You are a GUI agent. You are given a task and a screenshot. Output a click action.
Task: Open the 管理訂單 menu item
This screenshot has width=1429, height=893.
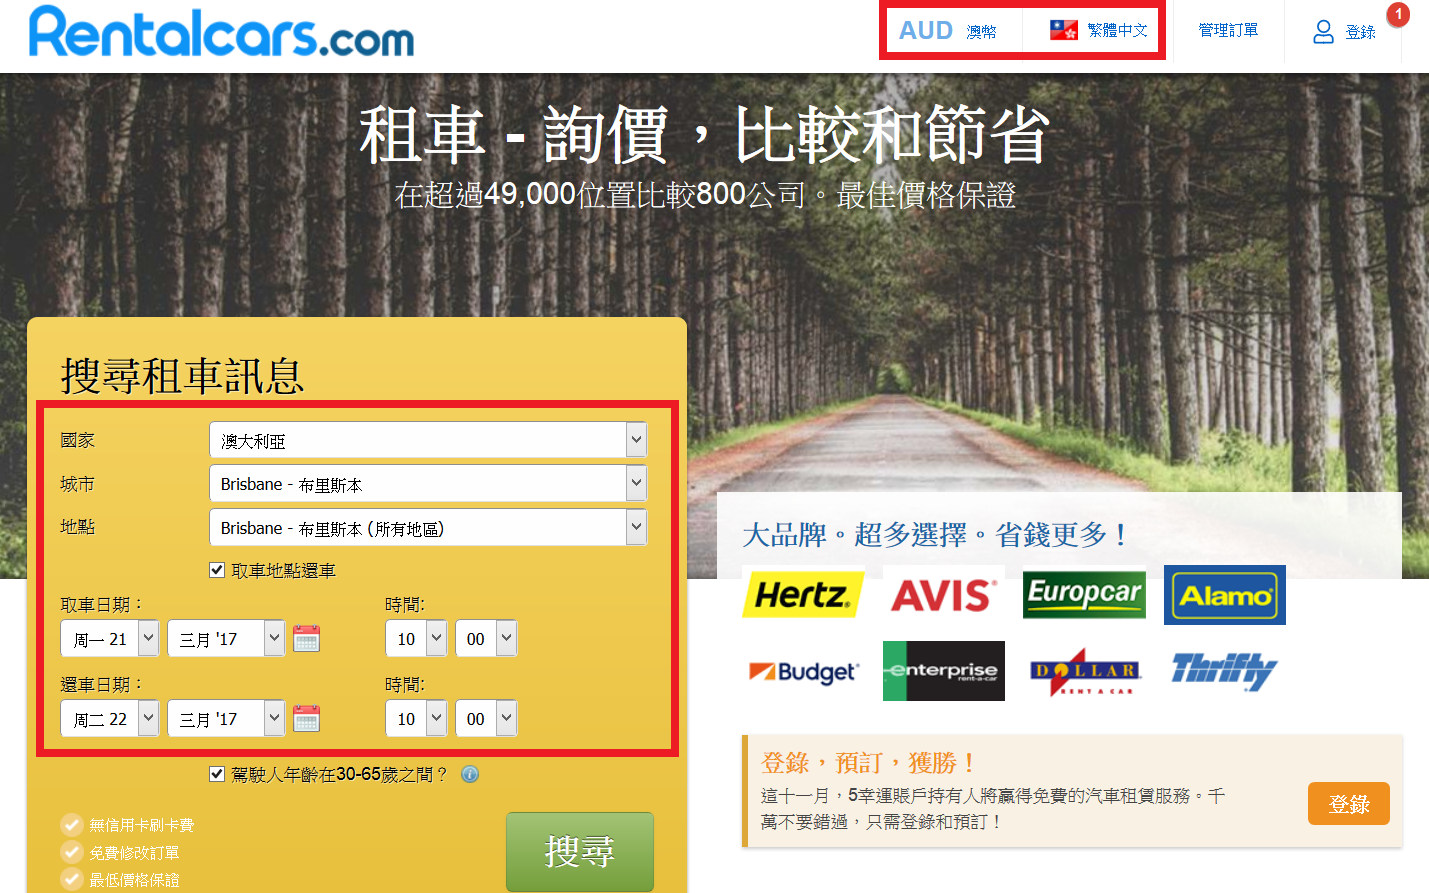pos(1227,31)
